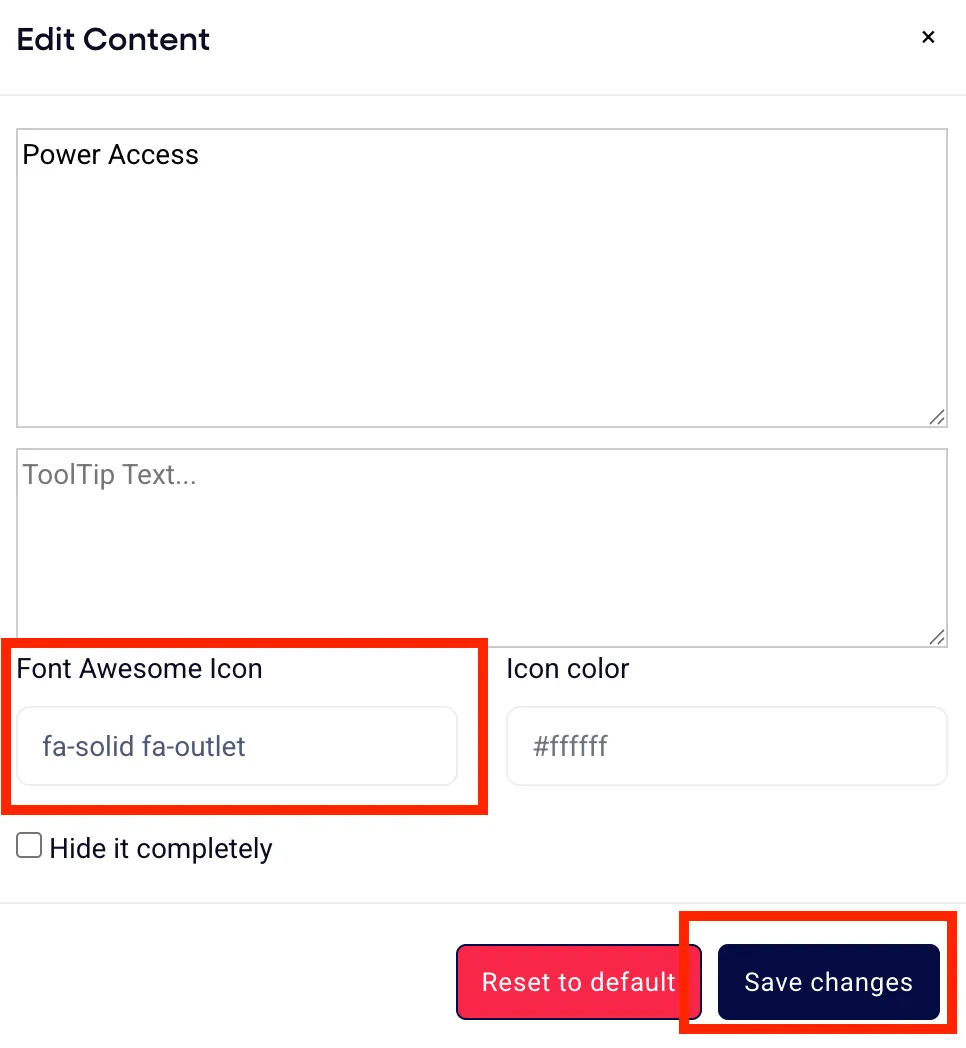Screen dimensions: 966x1048
Task: Select the Font Awesome Icon input
Action: [x=237, y=746]
